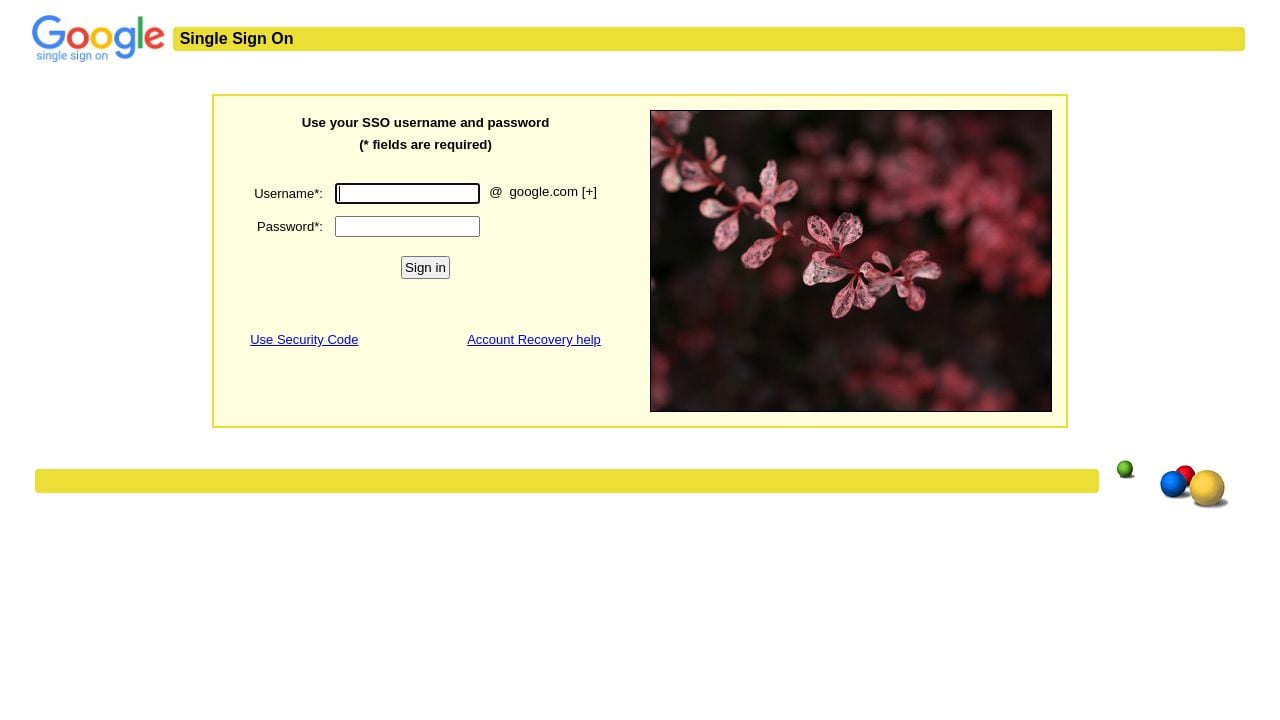Click the small green ball icon

(x=1125, y=469)
